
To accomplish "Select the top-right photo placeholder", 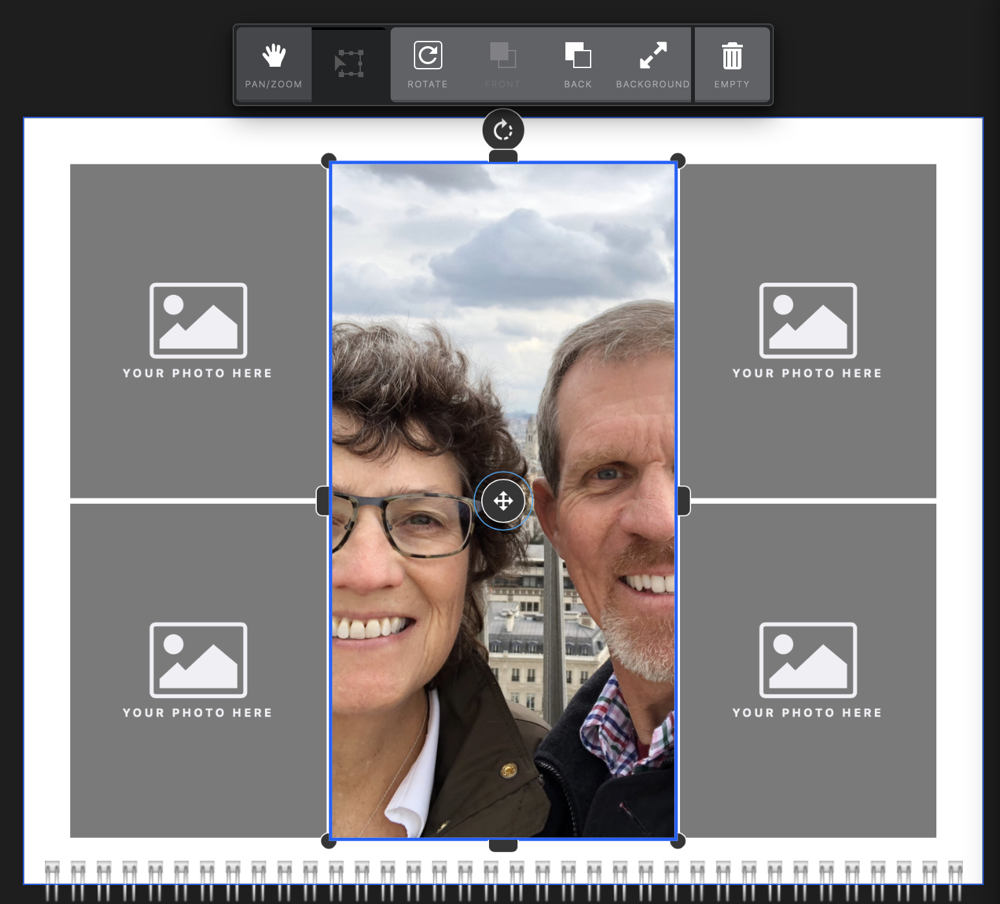I will [807, 330].
